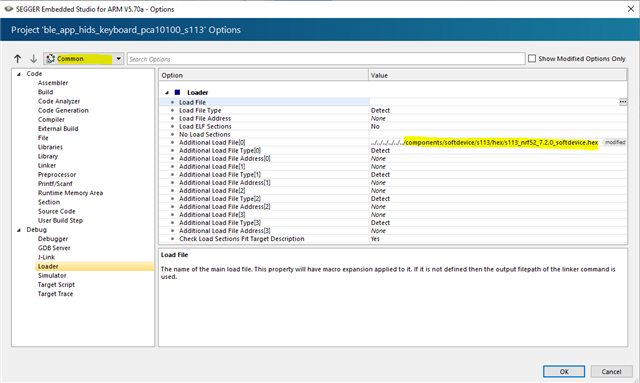Select Additional Load File Address[2] row
This screenshot has height=383, width=640.
[x=393, y=207]
